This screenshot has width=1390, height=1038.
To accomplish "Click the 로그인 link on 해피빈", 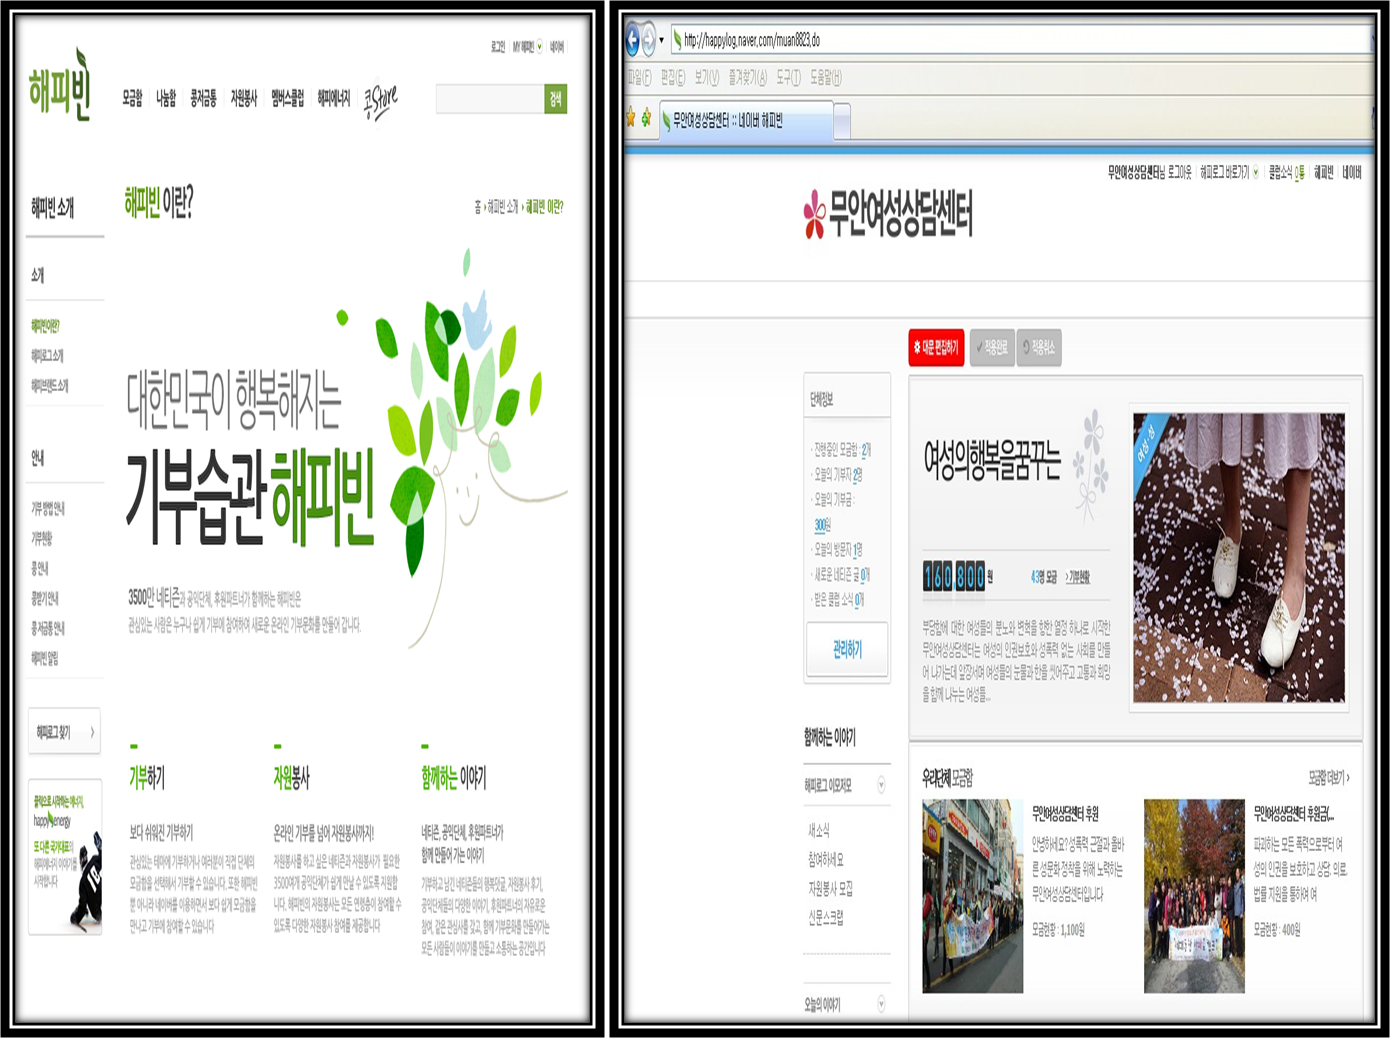I will tap(498, 47).
